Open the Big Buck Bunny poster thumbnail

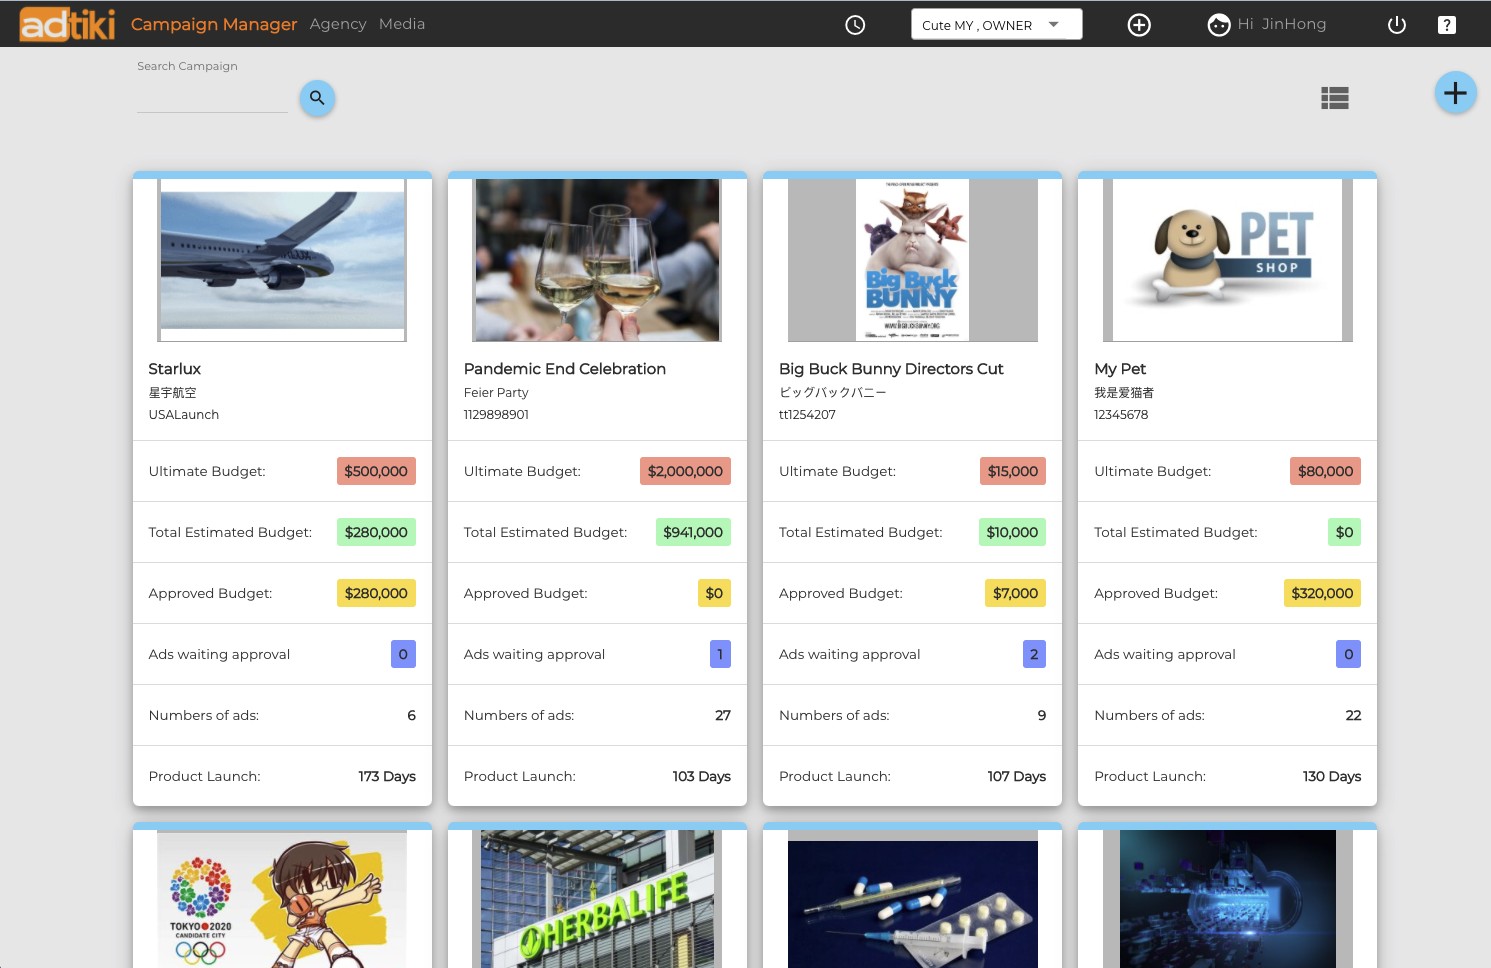913,260
